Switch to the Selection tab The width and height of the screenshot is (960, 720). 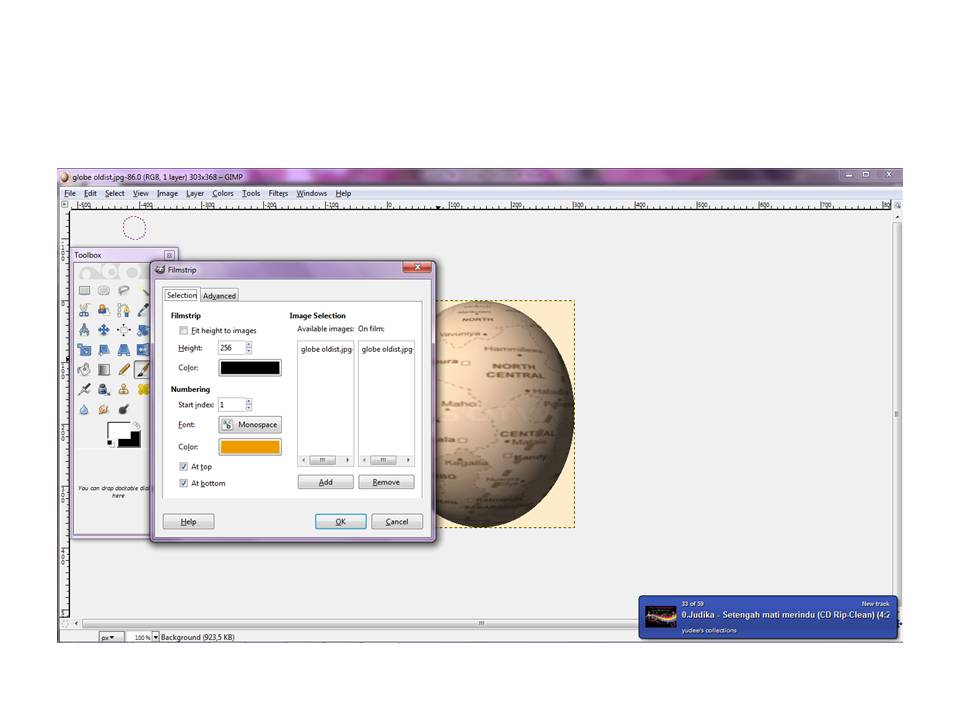[x=181, y=295]
